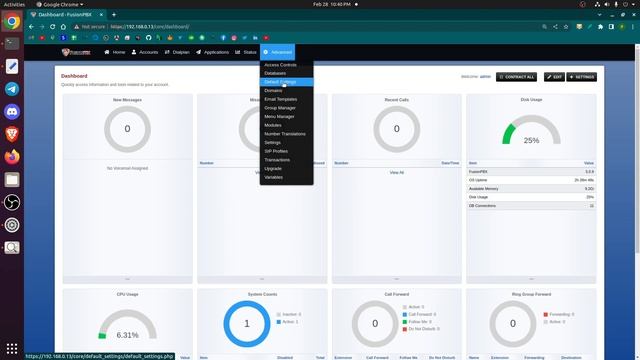Viewport: 640px width, 360px height.
Task: Open Telegram from the dock
Action: [x=12, y=89]
